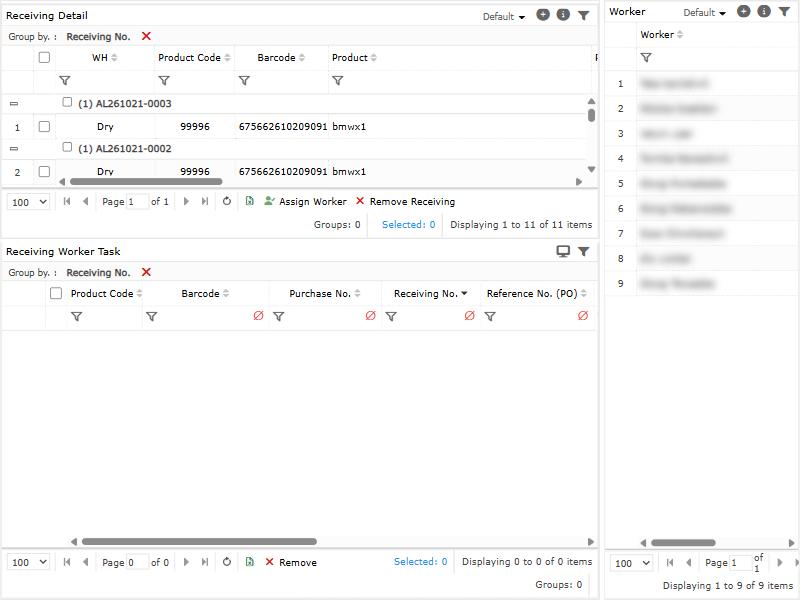The height and width of the screenshot is (600, 800).
Task: Click the Remove Receiving button
Action: click(405, 202)
